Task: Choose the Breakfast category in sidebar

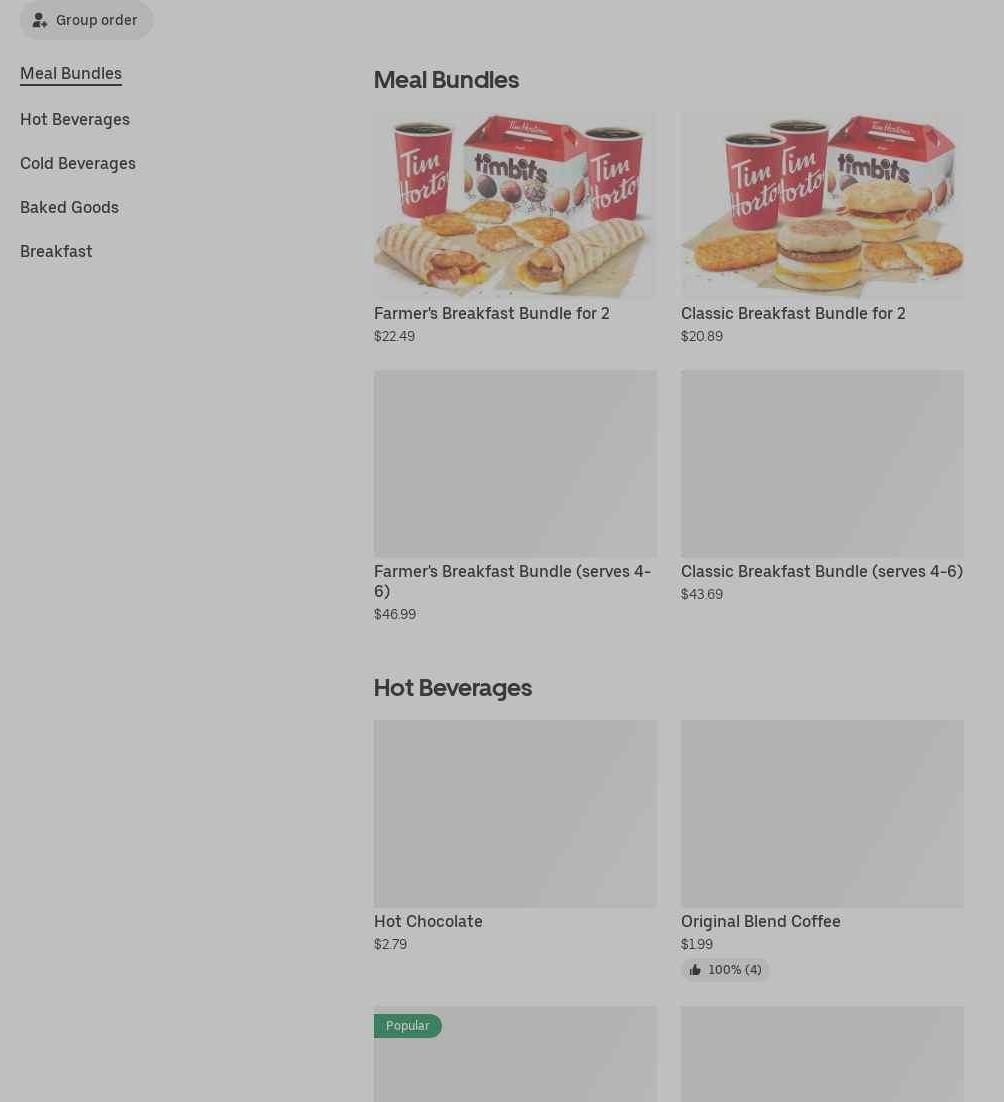Action: pyautogui.click(x=56, y=252)
